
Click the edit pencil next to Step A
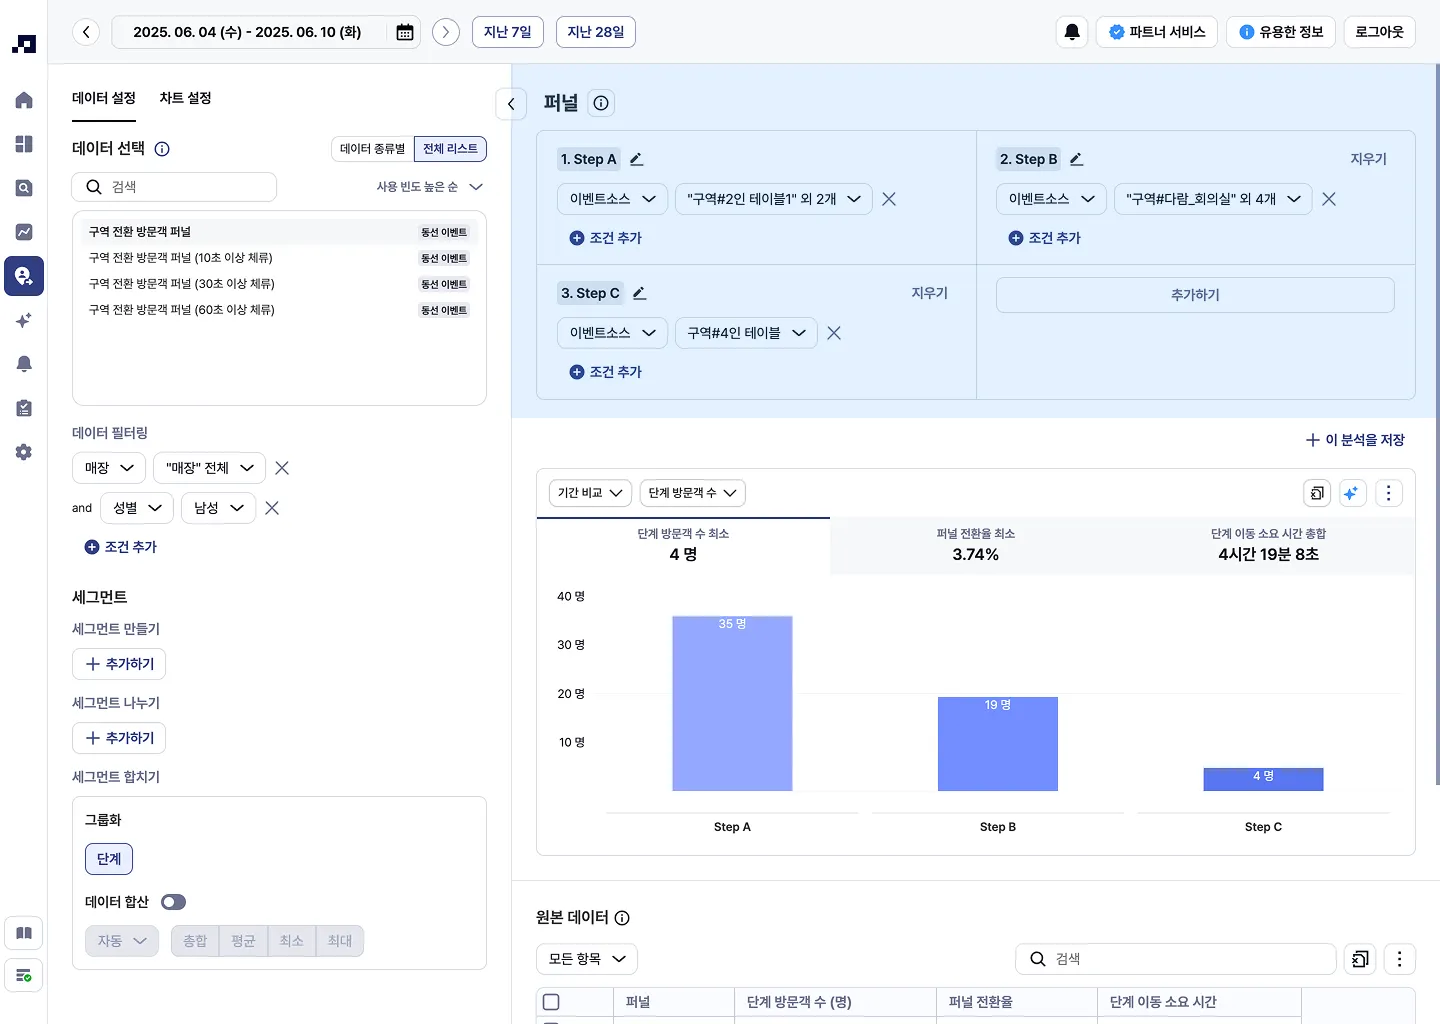(x=637, y=159)
